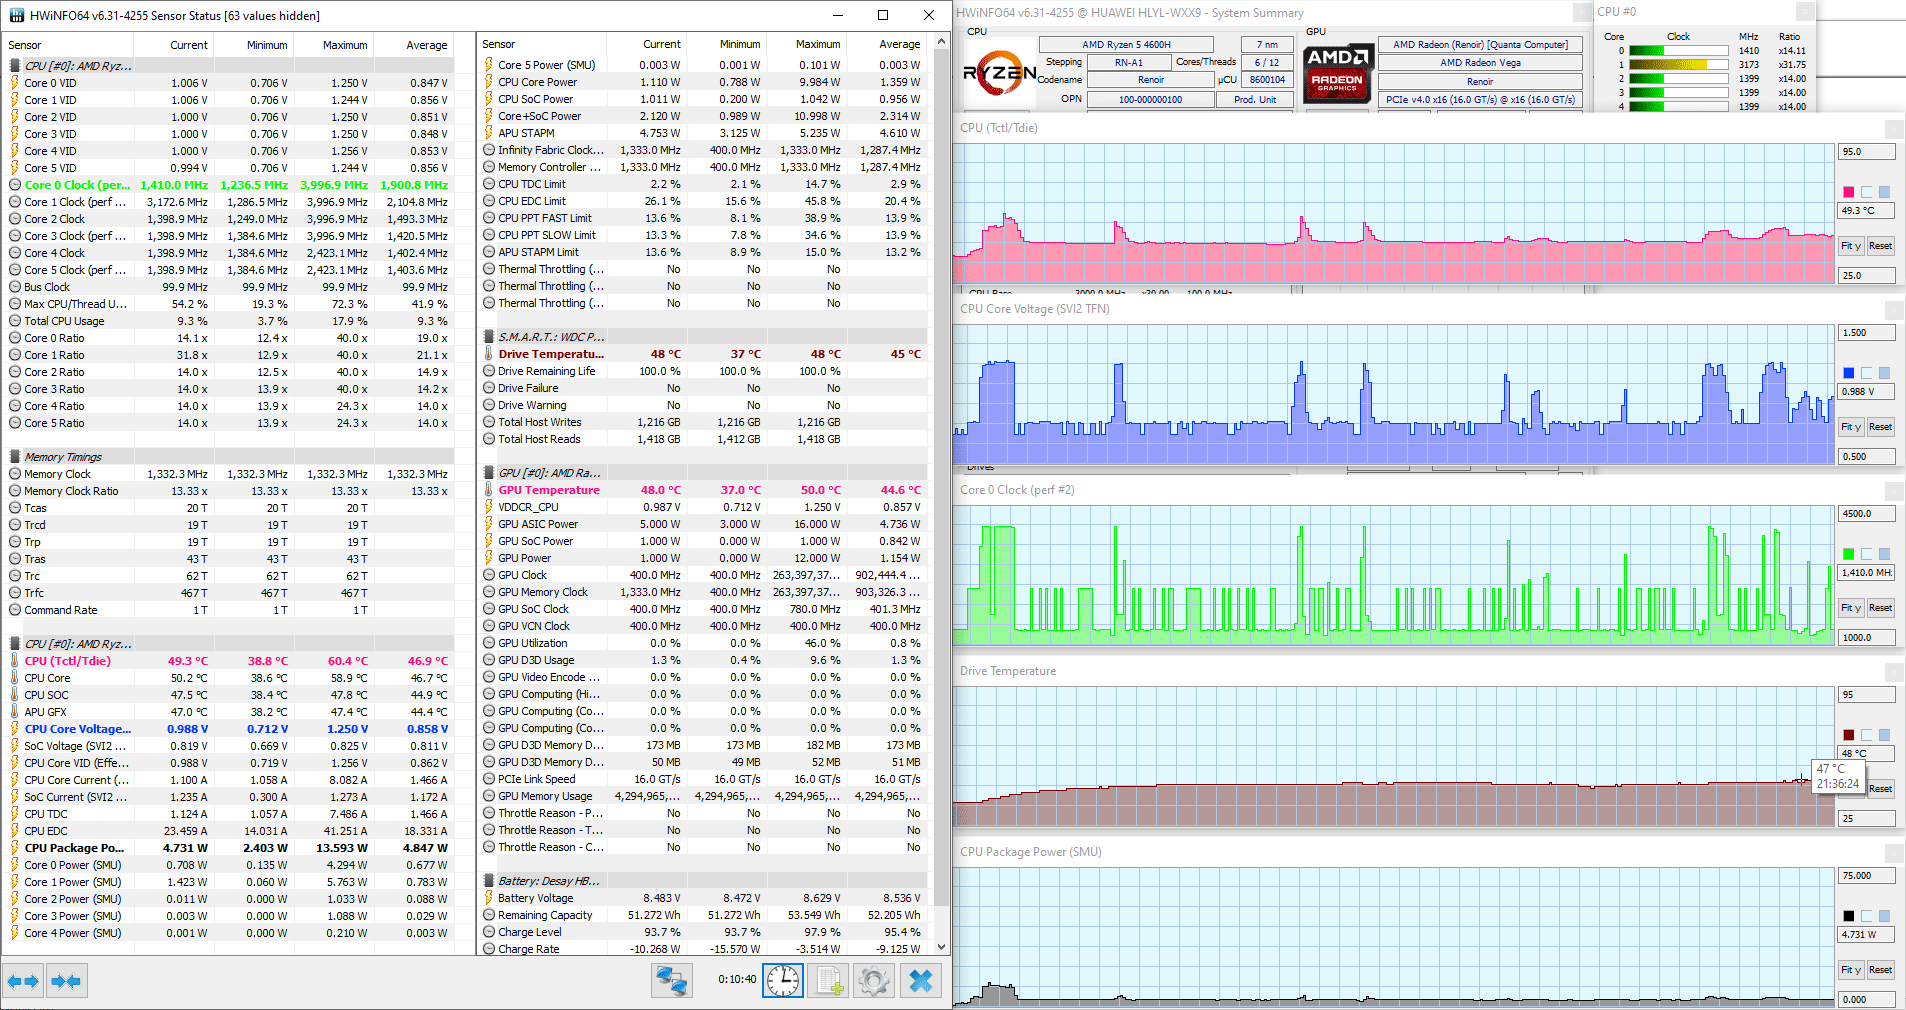
Task: Click the icon beside GPU ASIC Power
Action: 489,524
